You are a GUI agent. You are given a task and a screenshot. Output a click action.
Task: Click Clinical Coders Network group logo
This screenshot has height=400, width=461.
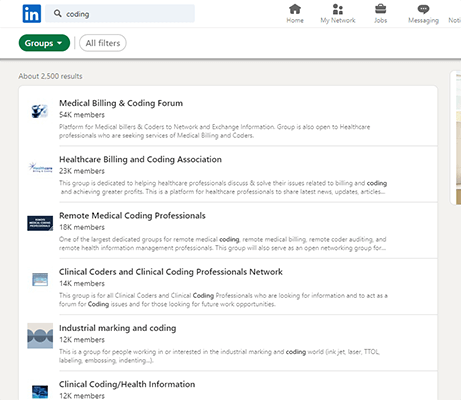tap(40, 279)
